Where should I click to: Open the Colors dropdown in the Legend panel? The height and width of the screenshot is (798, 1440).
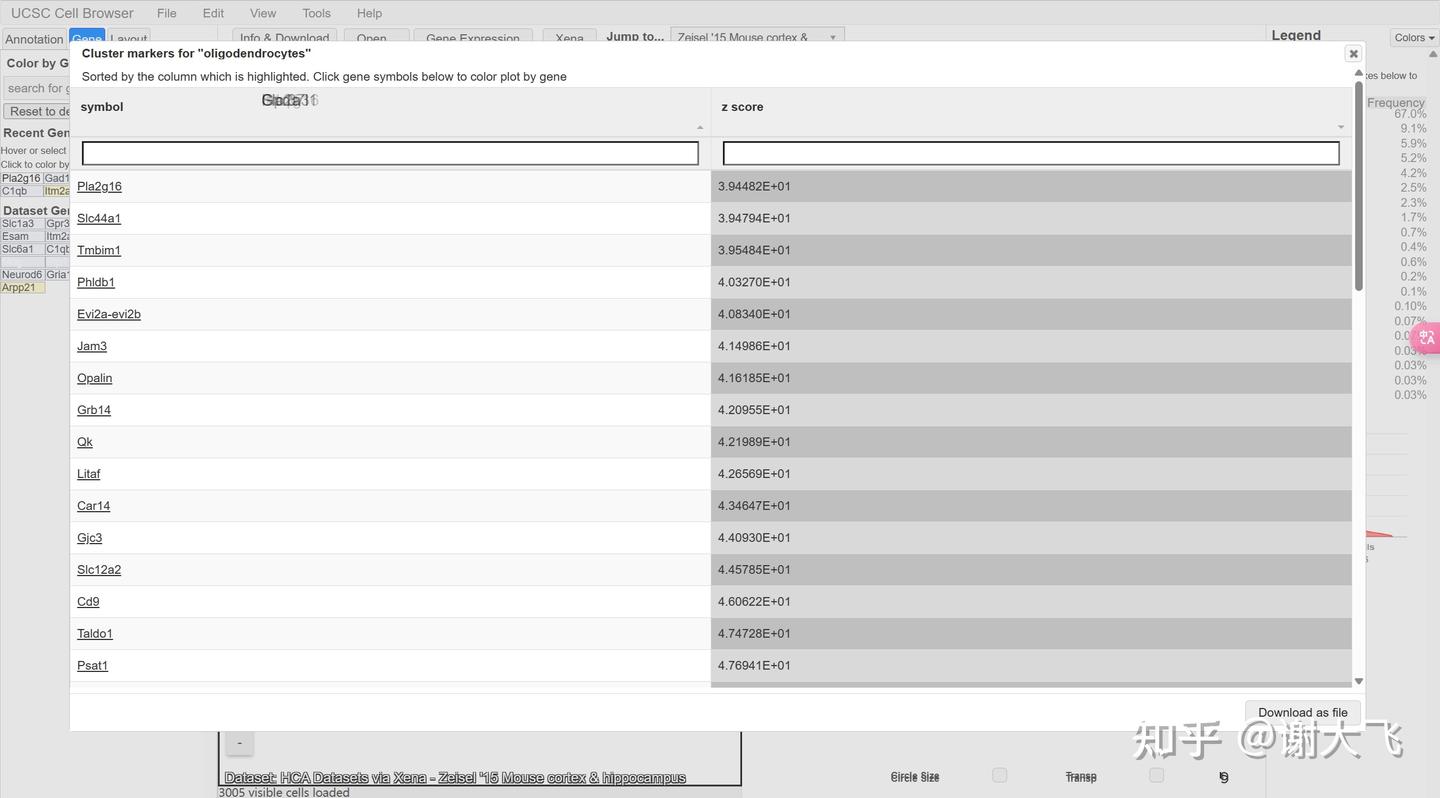[x=1412, y=37]
